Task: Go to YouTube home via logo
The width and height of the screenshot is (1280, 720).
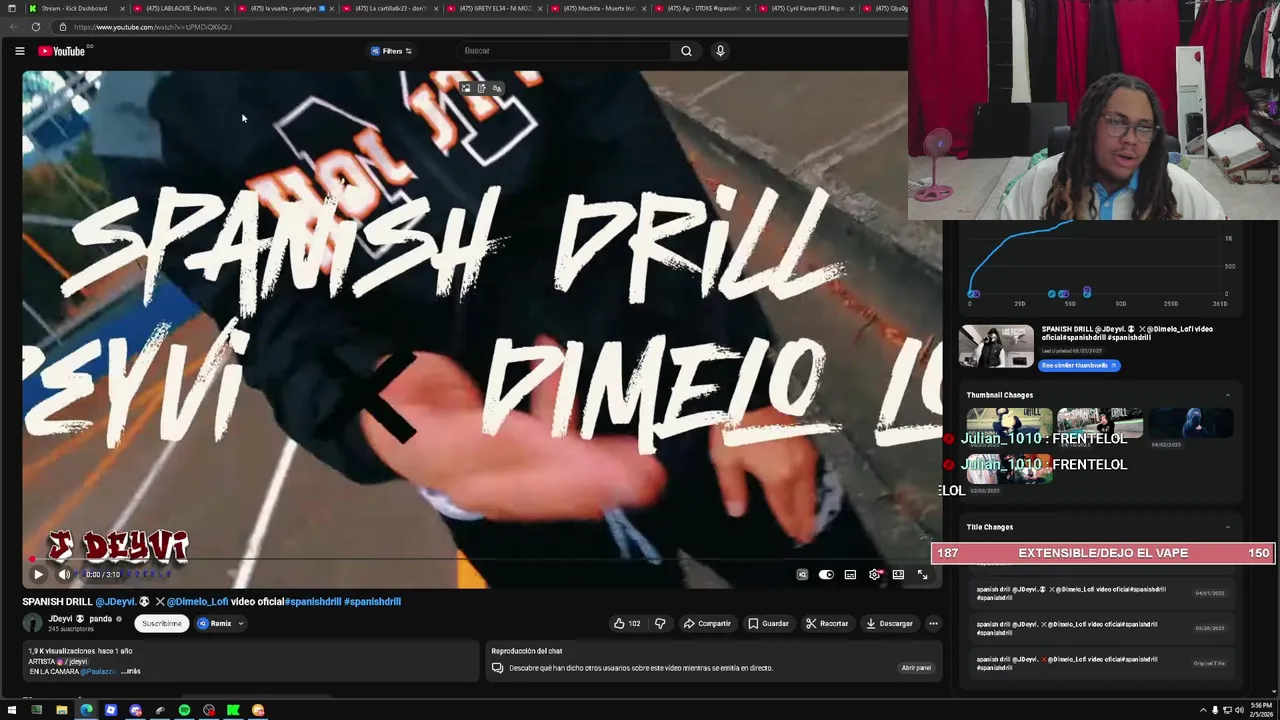Action: pos(62,51)
